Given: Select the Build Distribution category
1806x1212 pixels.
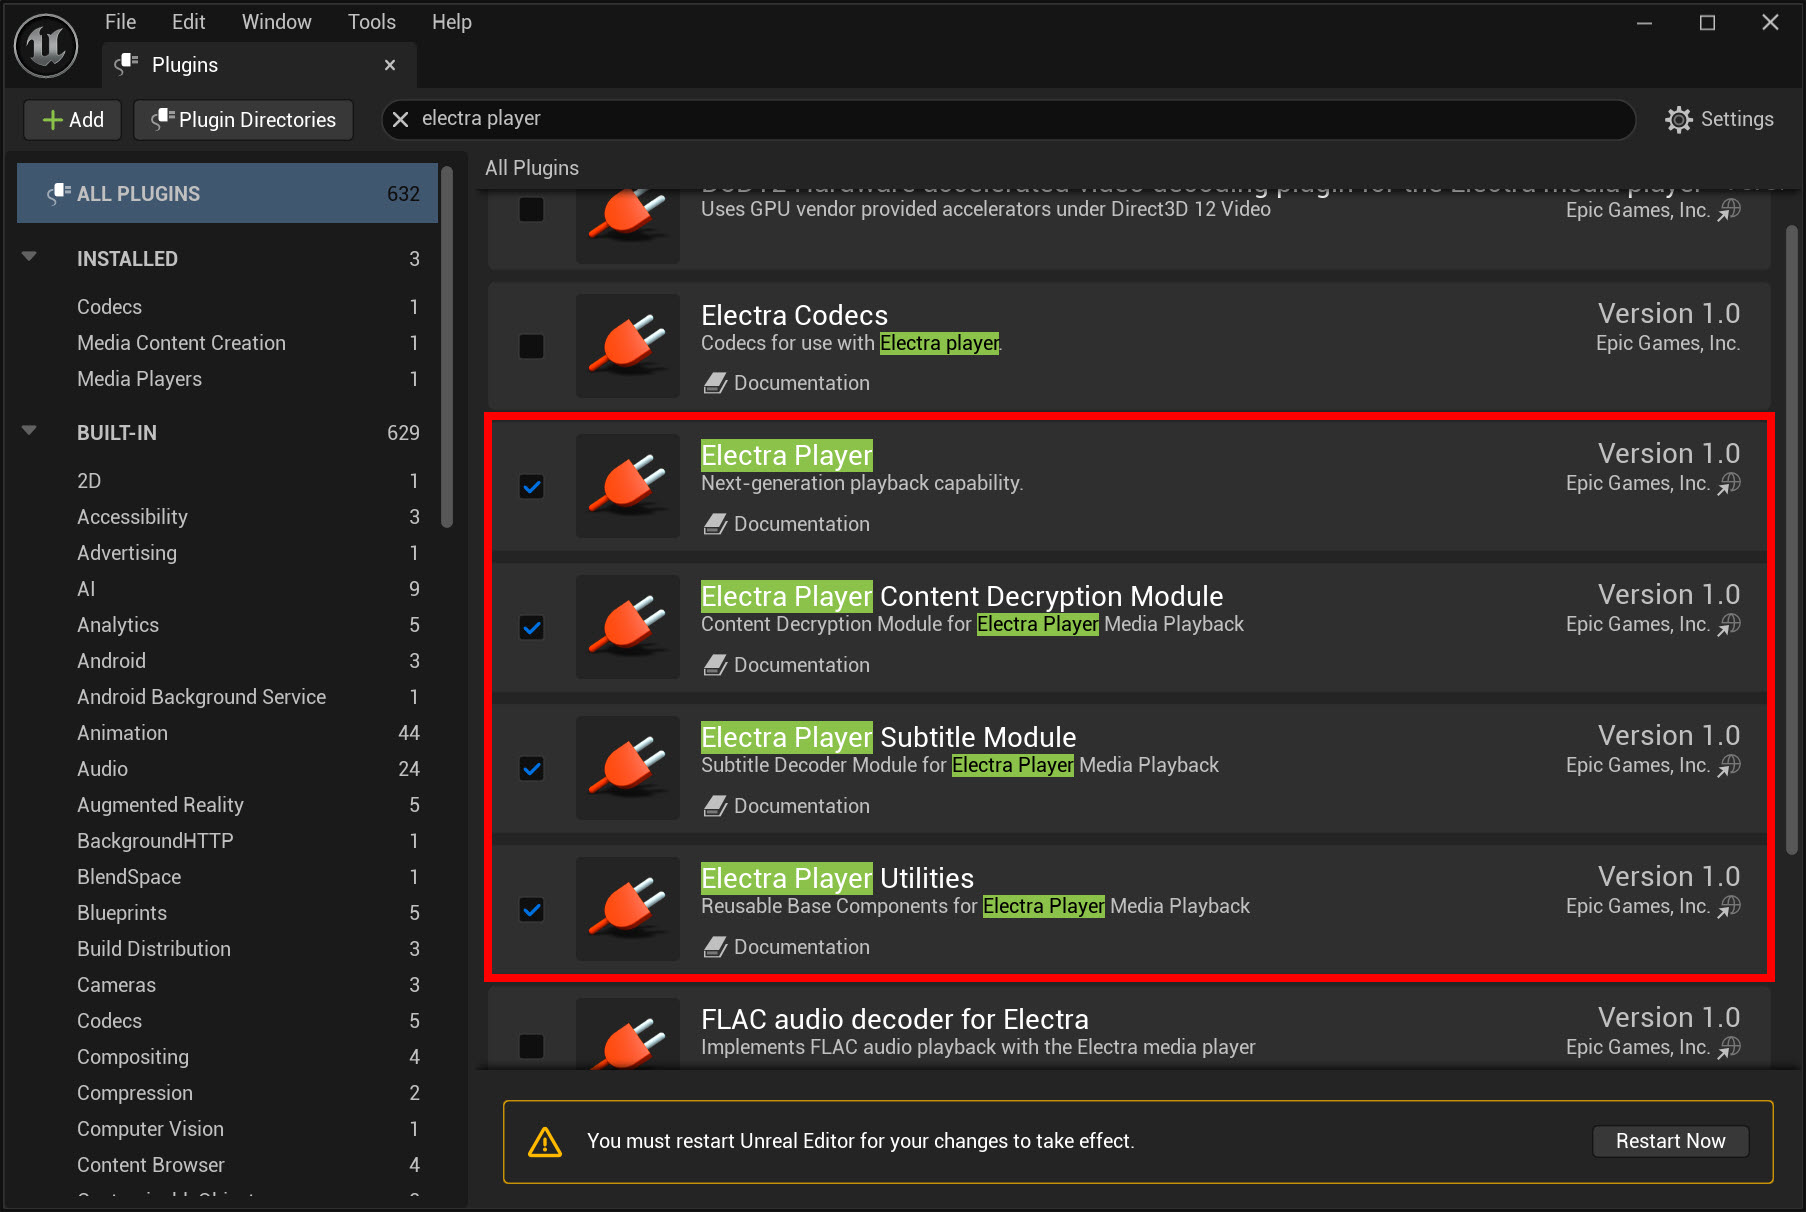Looking at the screenshot, I should click(x=227, y=949).
